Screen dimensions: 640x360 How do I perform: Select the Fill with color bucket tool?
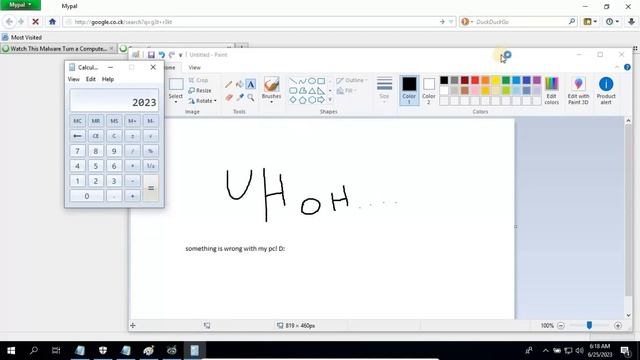pyautogui.click(x=240, y=84)
